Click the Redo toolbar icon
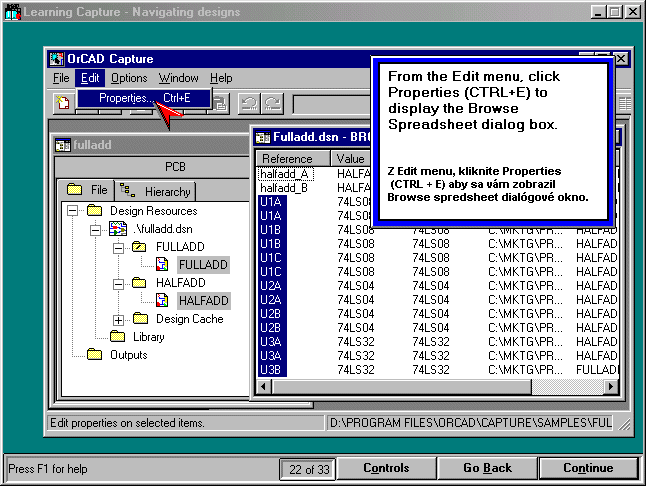646x486 pixels. pyautogui.click(x=273, y=102)
